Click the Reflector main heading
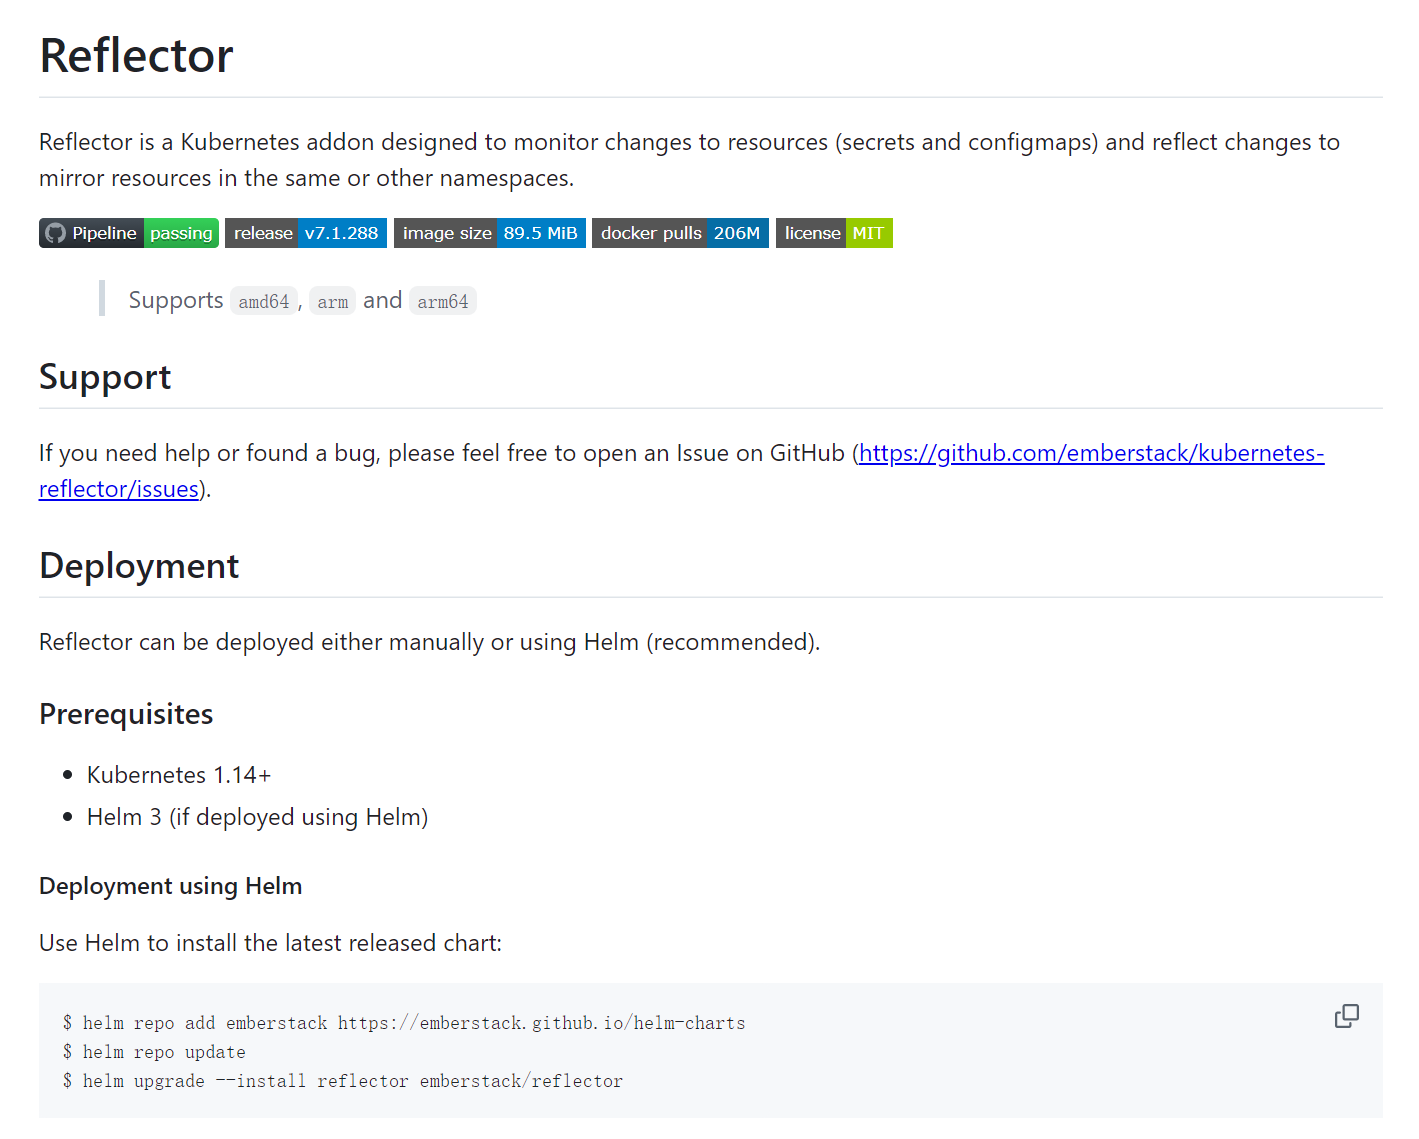The width and height of the screenshot is (1419, 1139). point(136,55)
